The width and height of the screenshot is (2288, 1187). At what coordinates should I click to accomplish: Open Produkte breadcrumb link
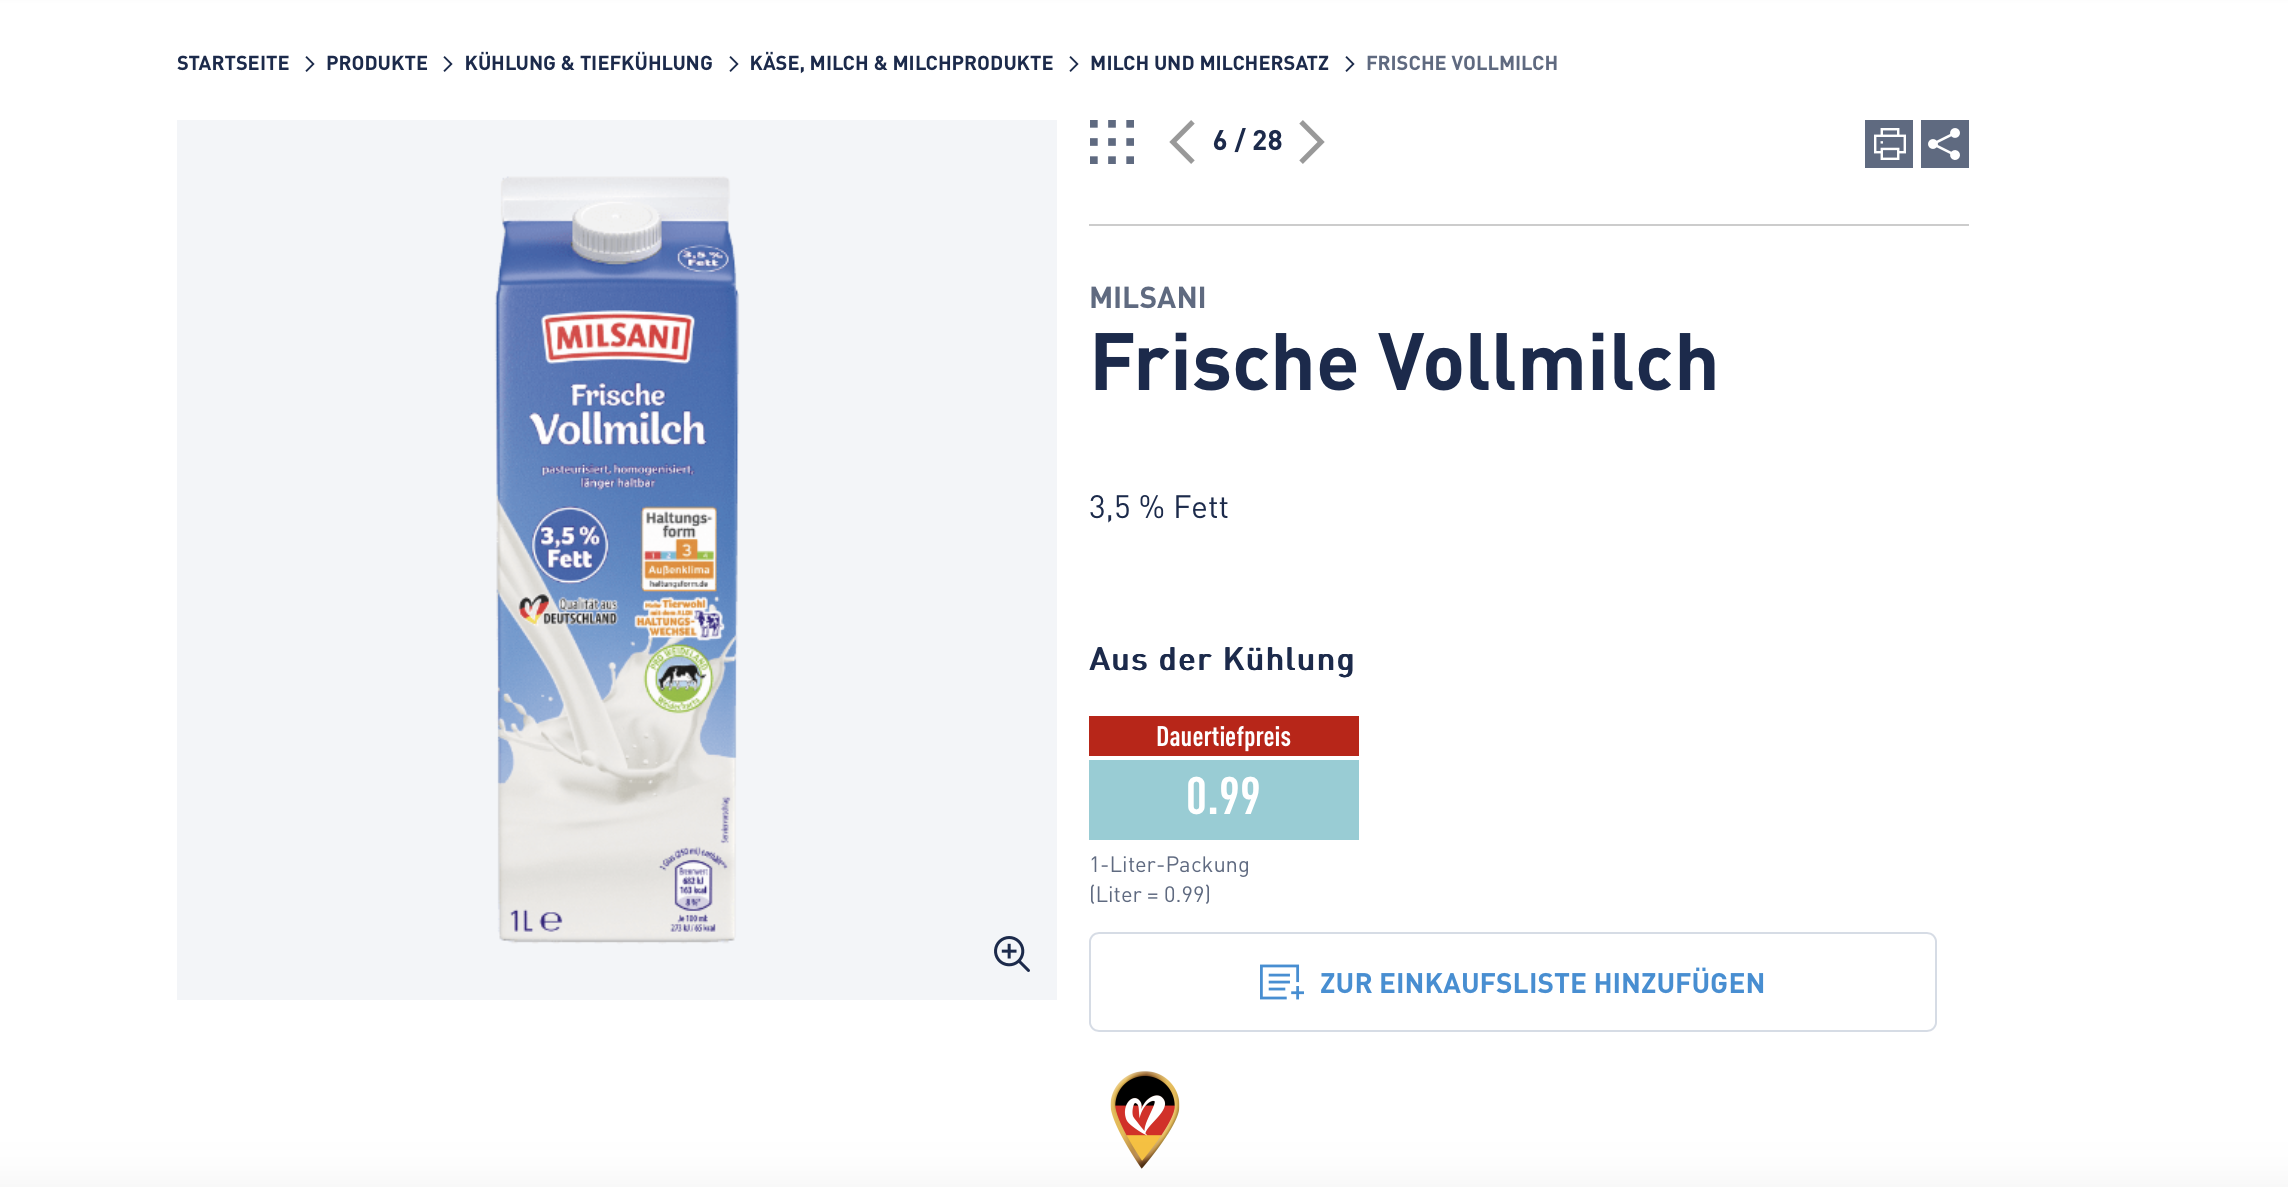(377, 63)
